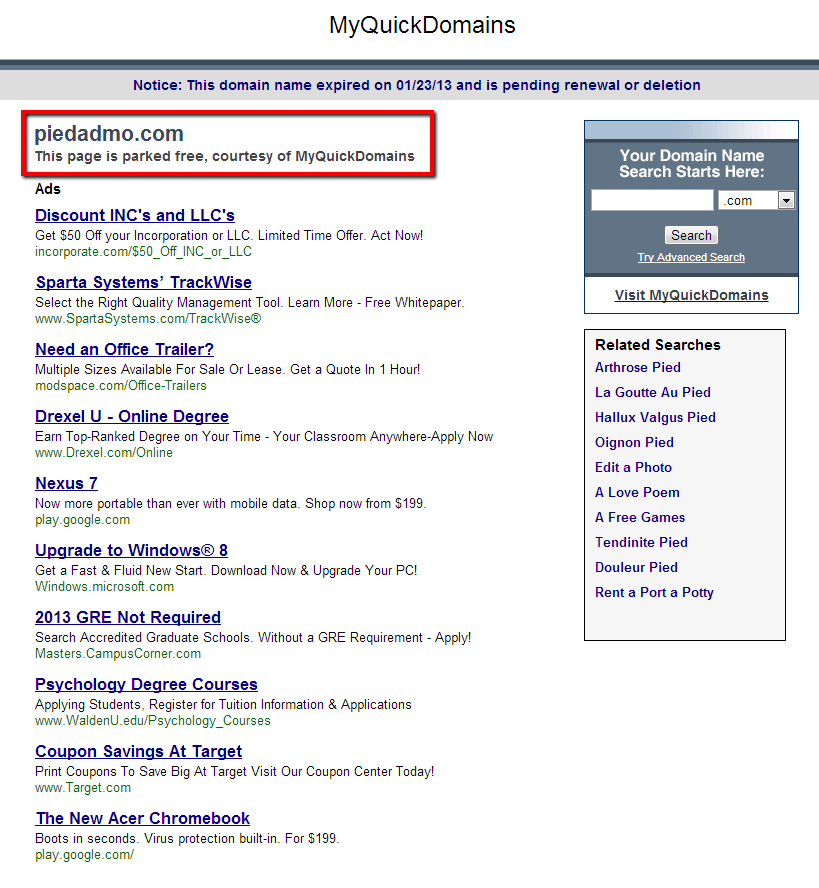The width and height of the screenshot is (819, 888).
Task: Click the www.SpartaSystems.com/TrackWise URL text
Action: [148, 318]
